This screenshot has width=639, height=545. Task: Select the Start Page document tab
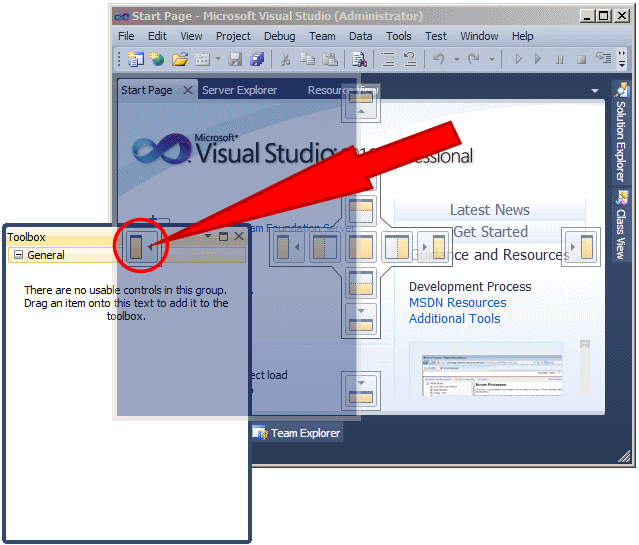click(147, 90)
